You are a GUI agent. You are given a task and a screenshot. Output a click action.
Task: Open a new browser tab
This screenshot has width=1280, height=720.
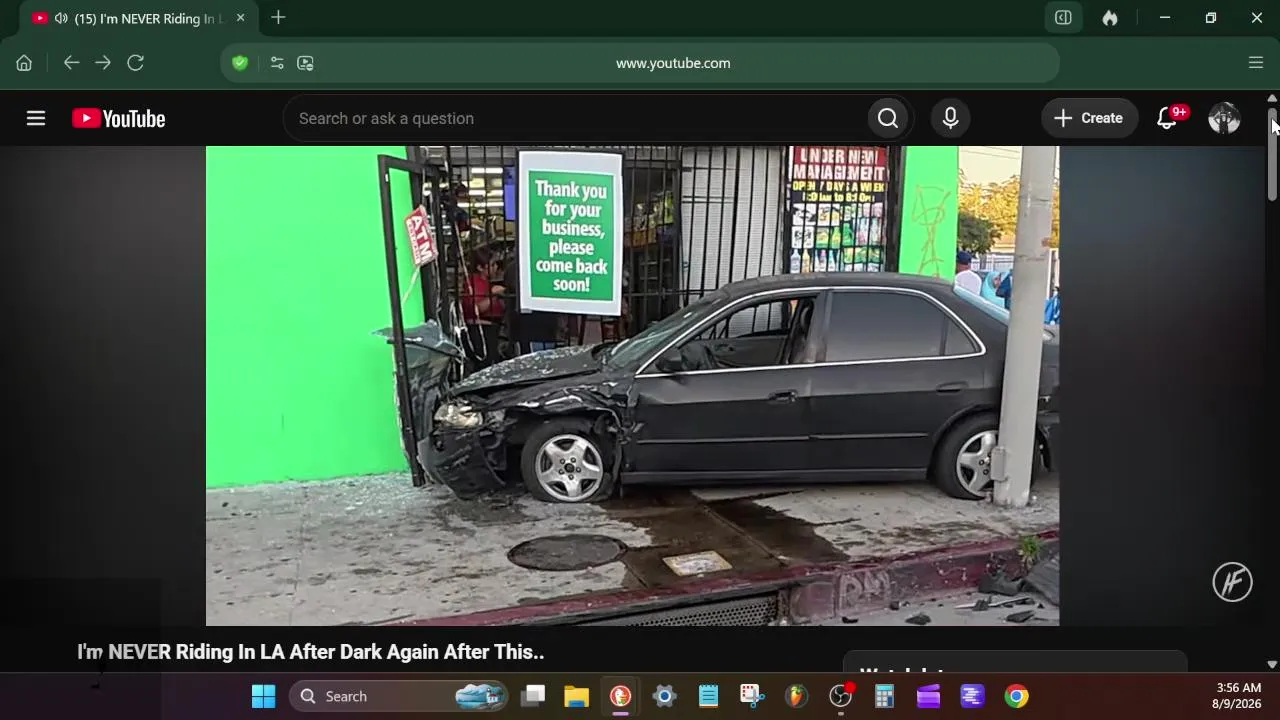(278, 18)
